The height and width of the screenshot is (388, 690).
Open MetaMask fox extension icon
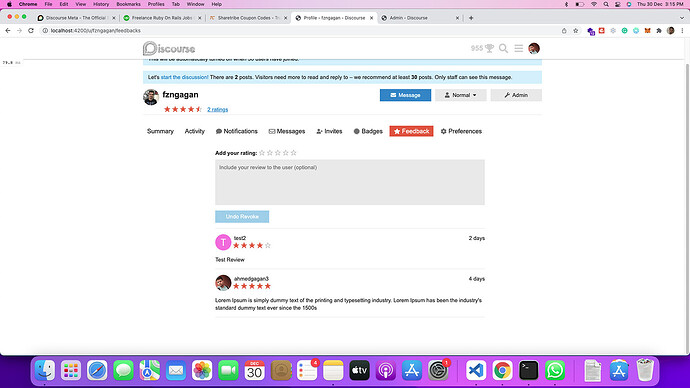647,31
